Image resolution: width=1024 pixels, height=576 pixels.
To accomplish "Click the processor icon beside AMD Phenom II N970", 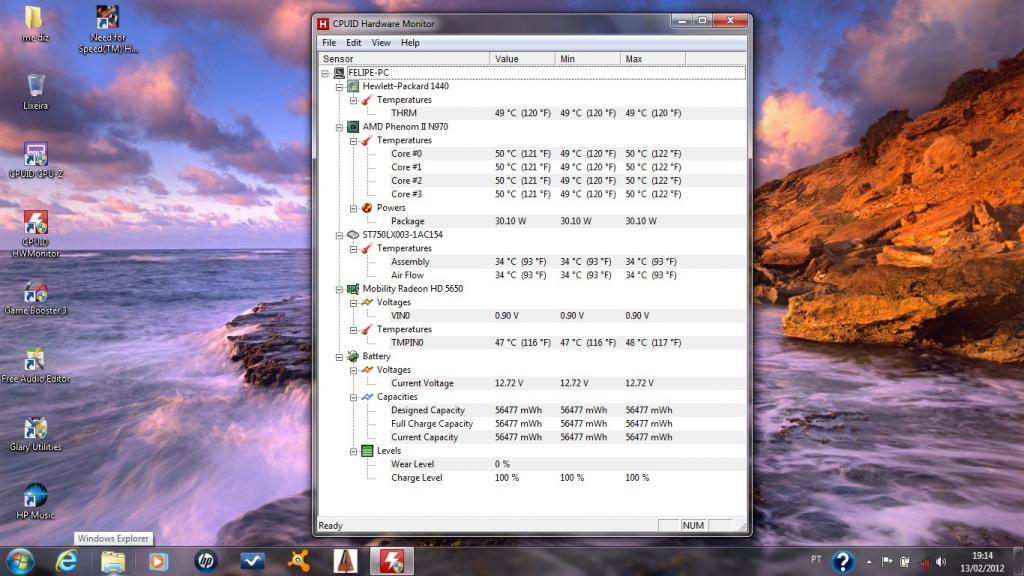I will (353, 127).
